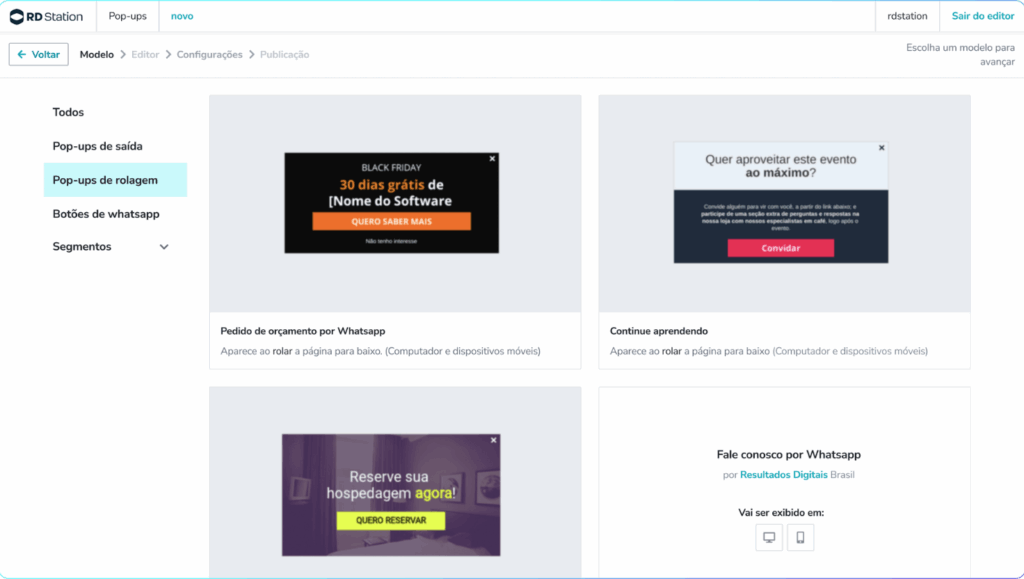This screenshot has height=579, width=1024.
Task: Click the RD Station logo
Action: point(46,16)
